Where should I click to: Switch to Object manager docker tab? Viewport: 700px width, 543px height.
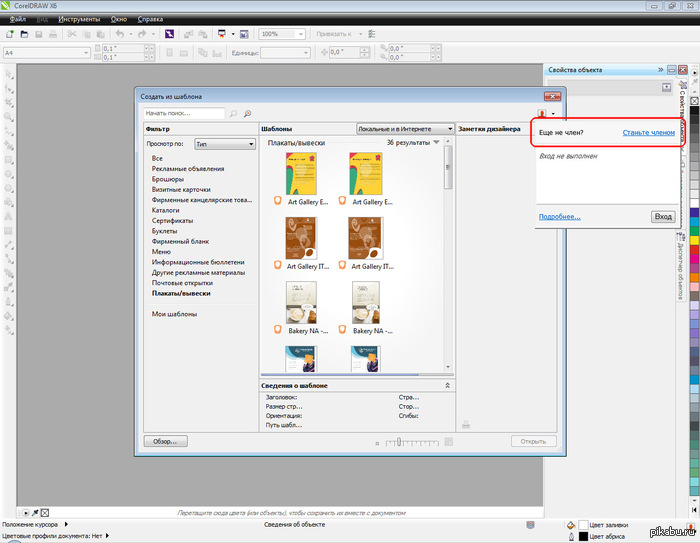click(681, 267)
